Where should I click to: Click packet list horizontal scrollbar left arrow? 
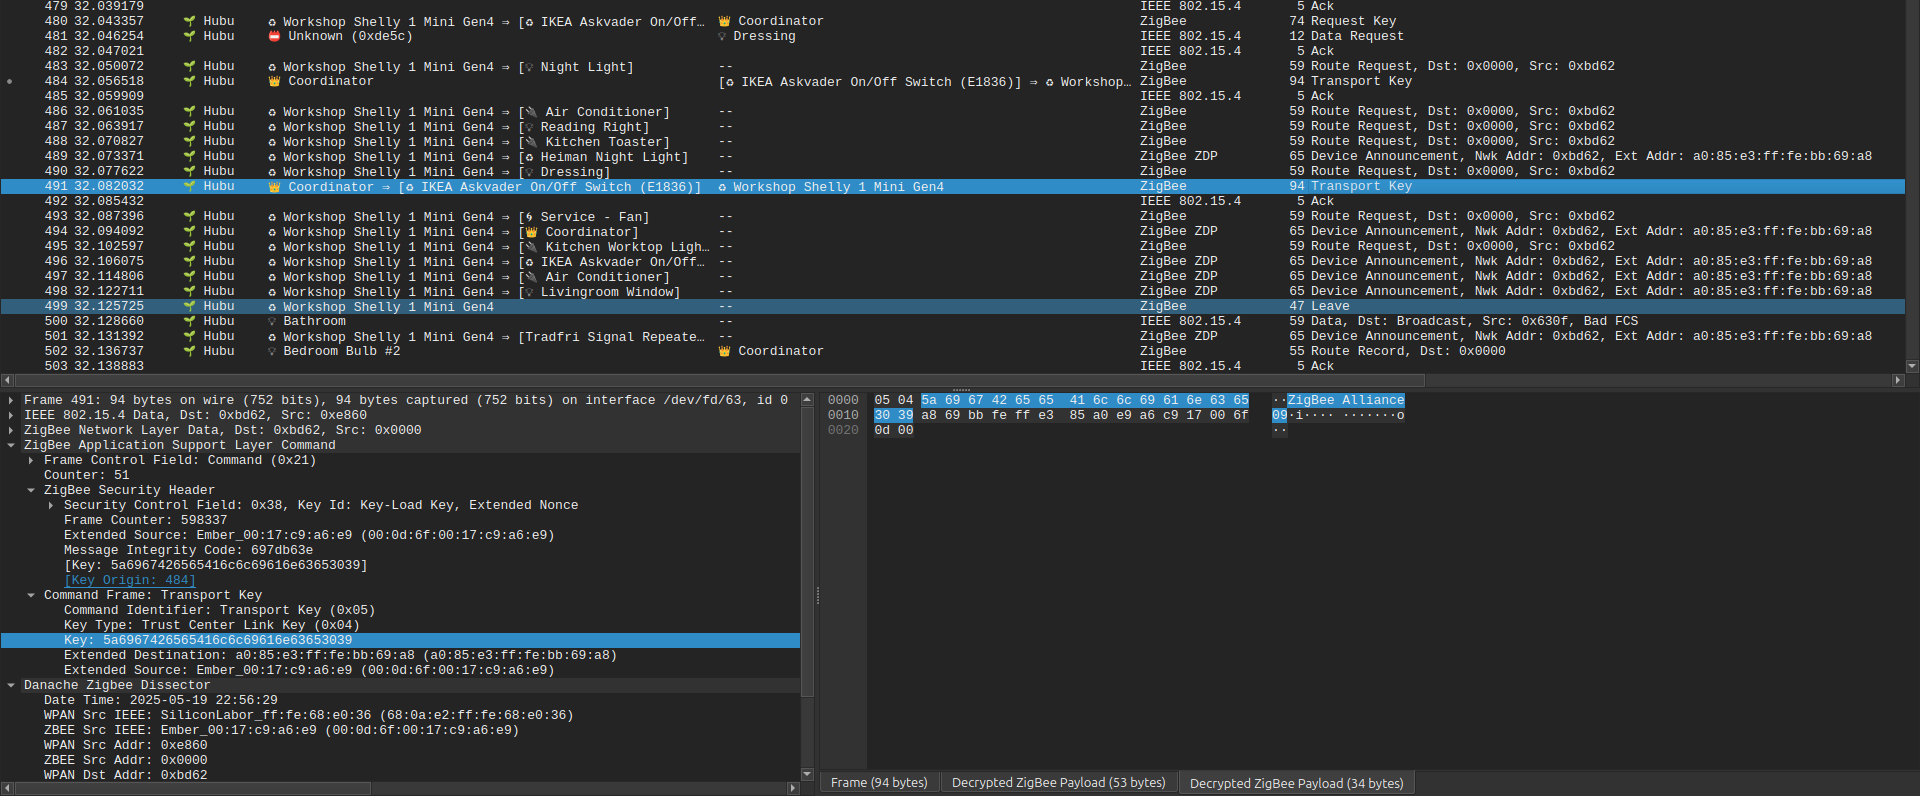point(7,380)
